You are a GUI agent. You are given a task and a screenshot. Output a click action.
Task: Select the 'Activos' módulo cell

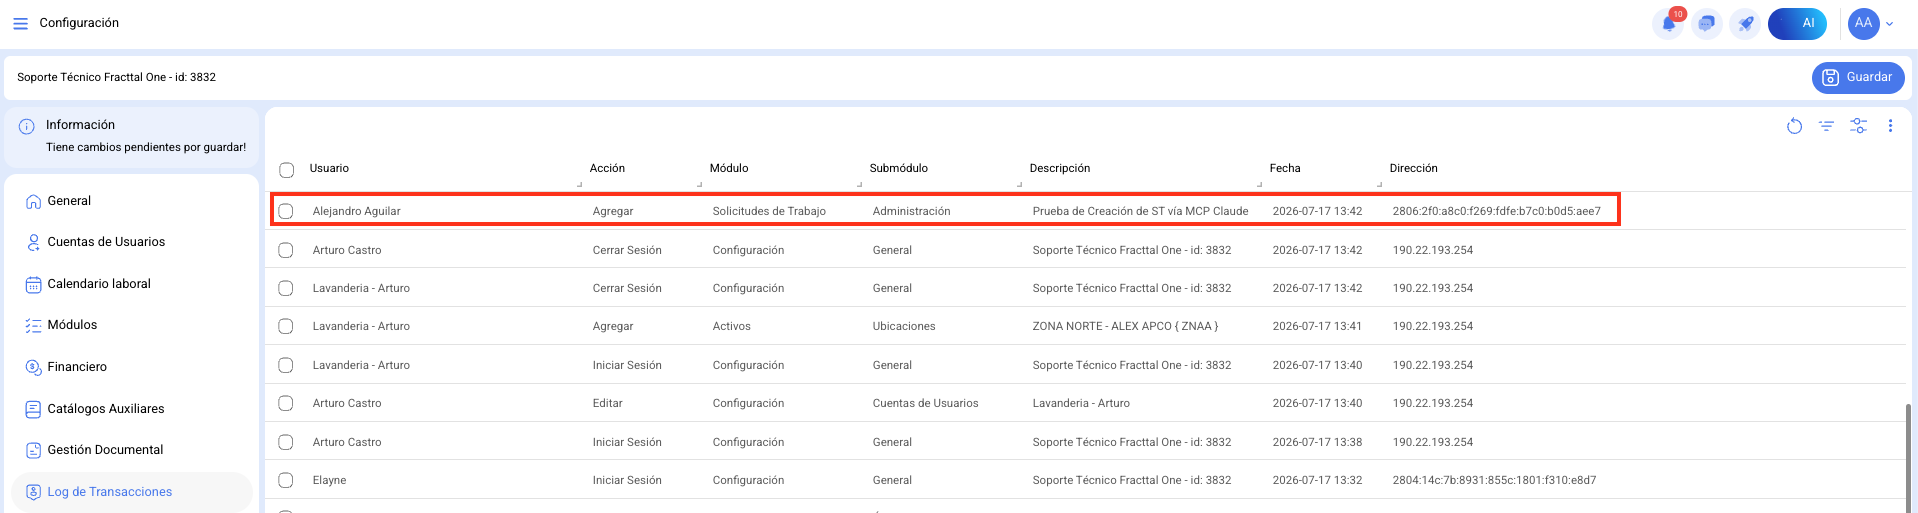coord(731,326)
